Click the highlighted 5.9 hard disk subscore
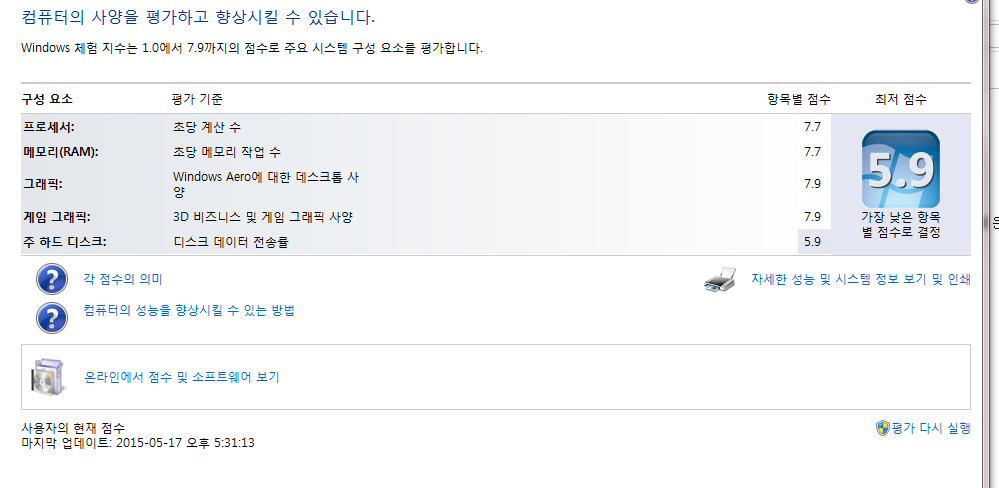 (x=812, y=241)
